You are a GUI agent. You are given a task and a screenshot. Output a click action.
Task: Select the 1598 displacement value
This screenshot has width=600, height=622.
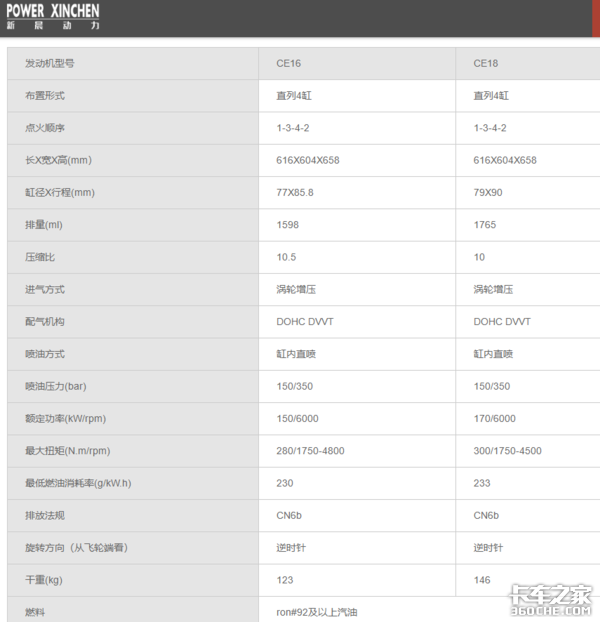coord(288,225)
